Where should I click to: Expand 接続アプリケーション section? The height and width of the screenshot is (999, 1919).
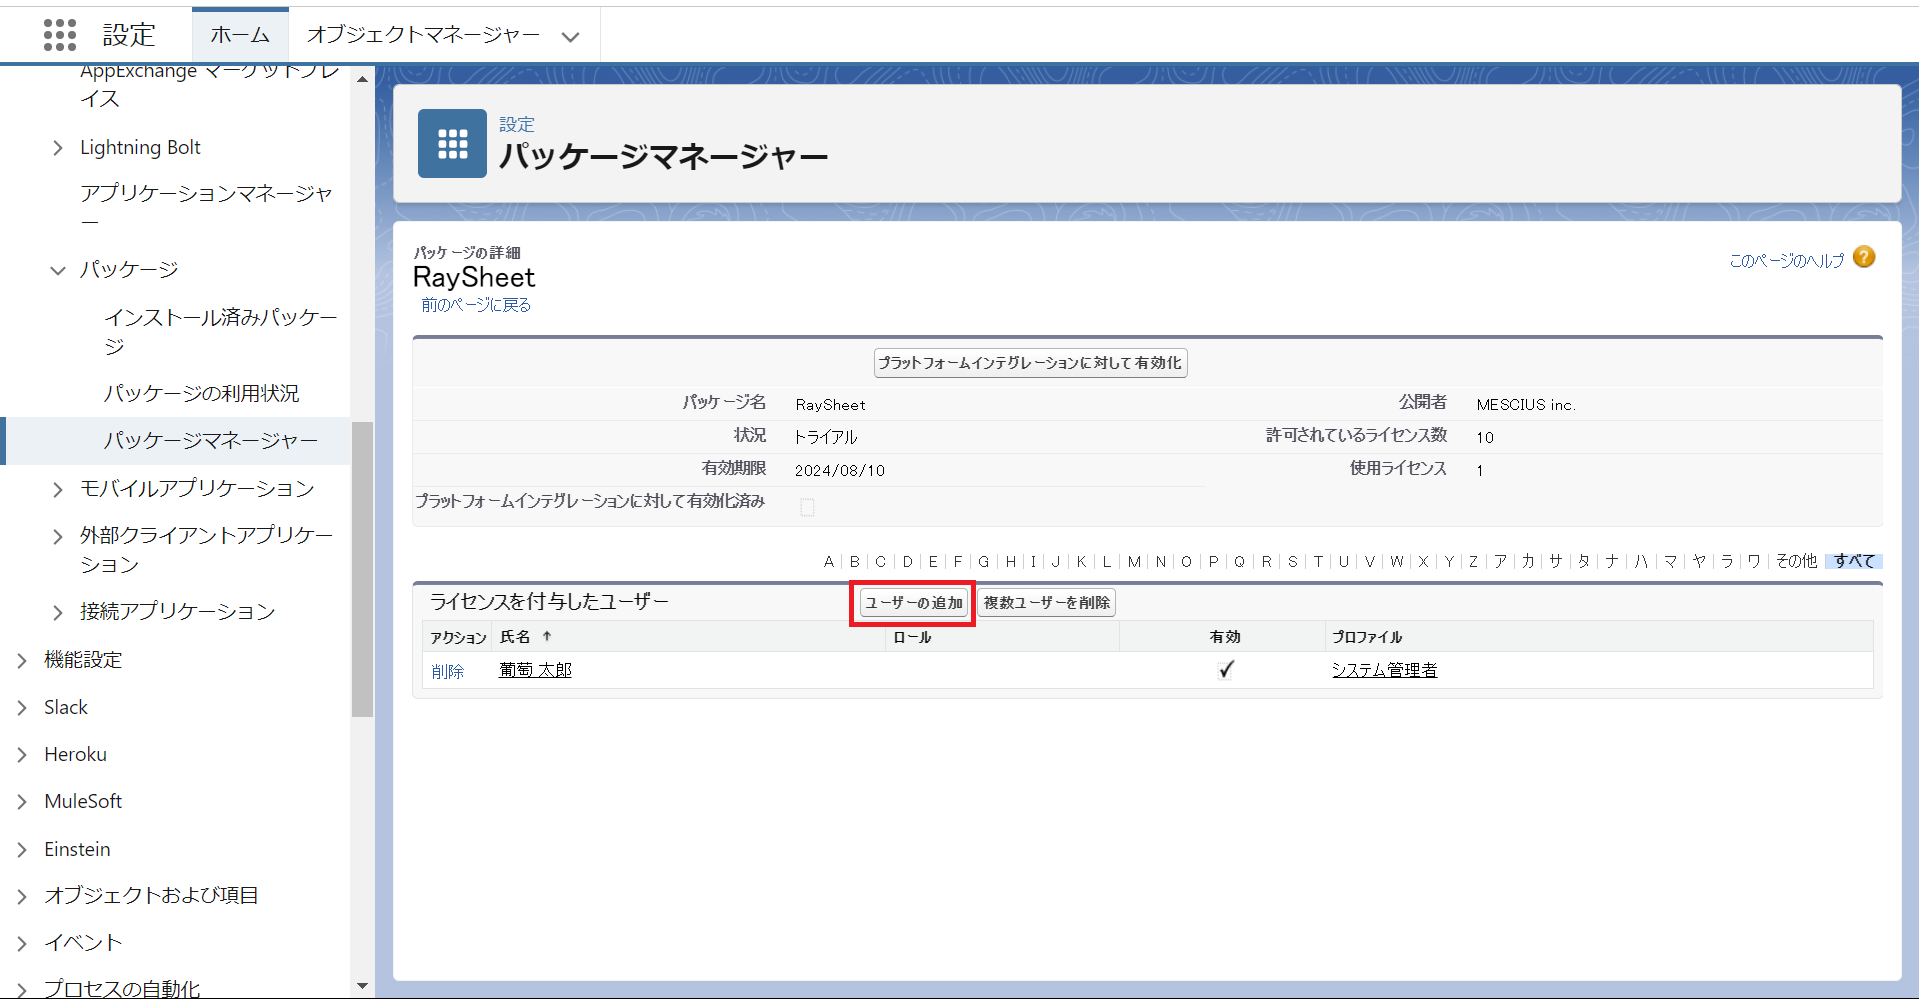point(57,612)
